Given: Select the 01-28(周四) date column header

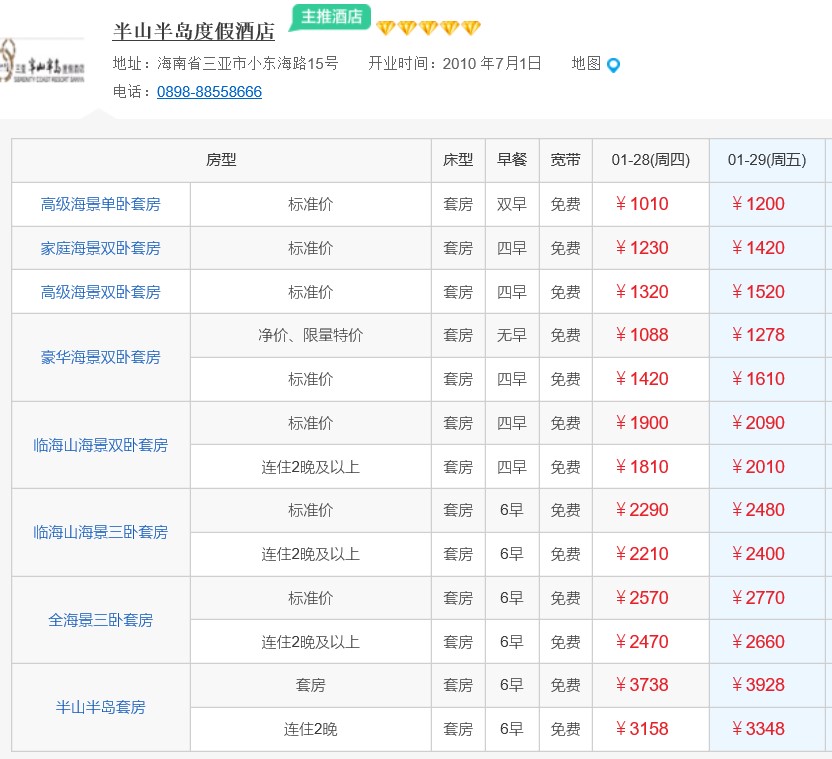Looking at the screenshot, I should coord(651,160).
